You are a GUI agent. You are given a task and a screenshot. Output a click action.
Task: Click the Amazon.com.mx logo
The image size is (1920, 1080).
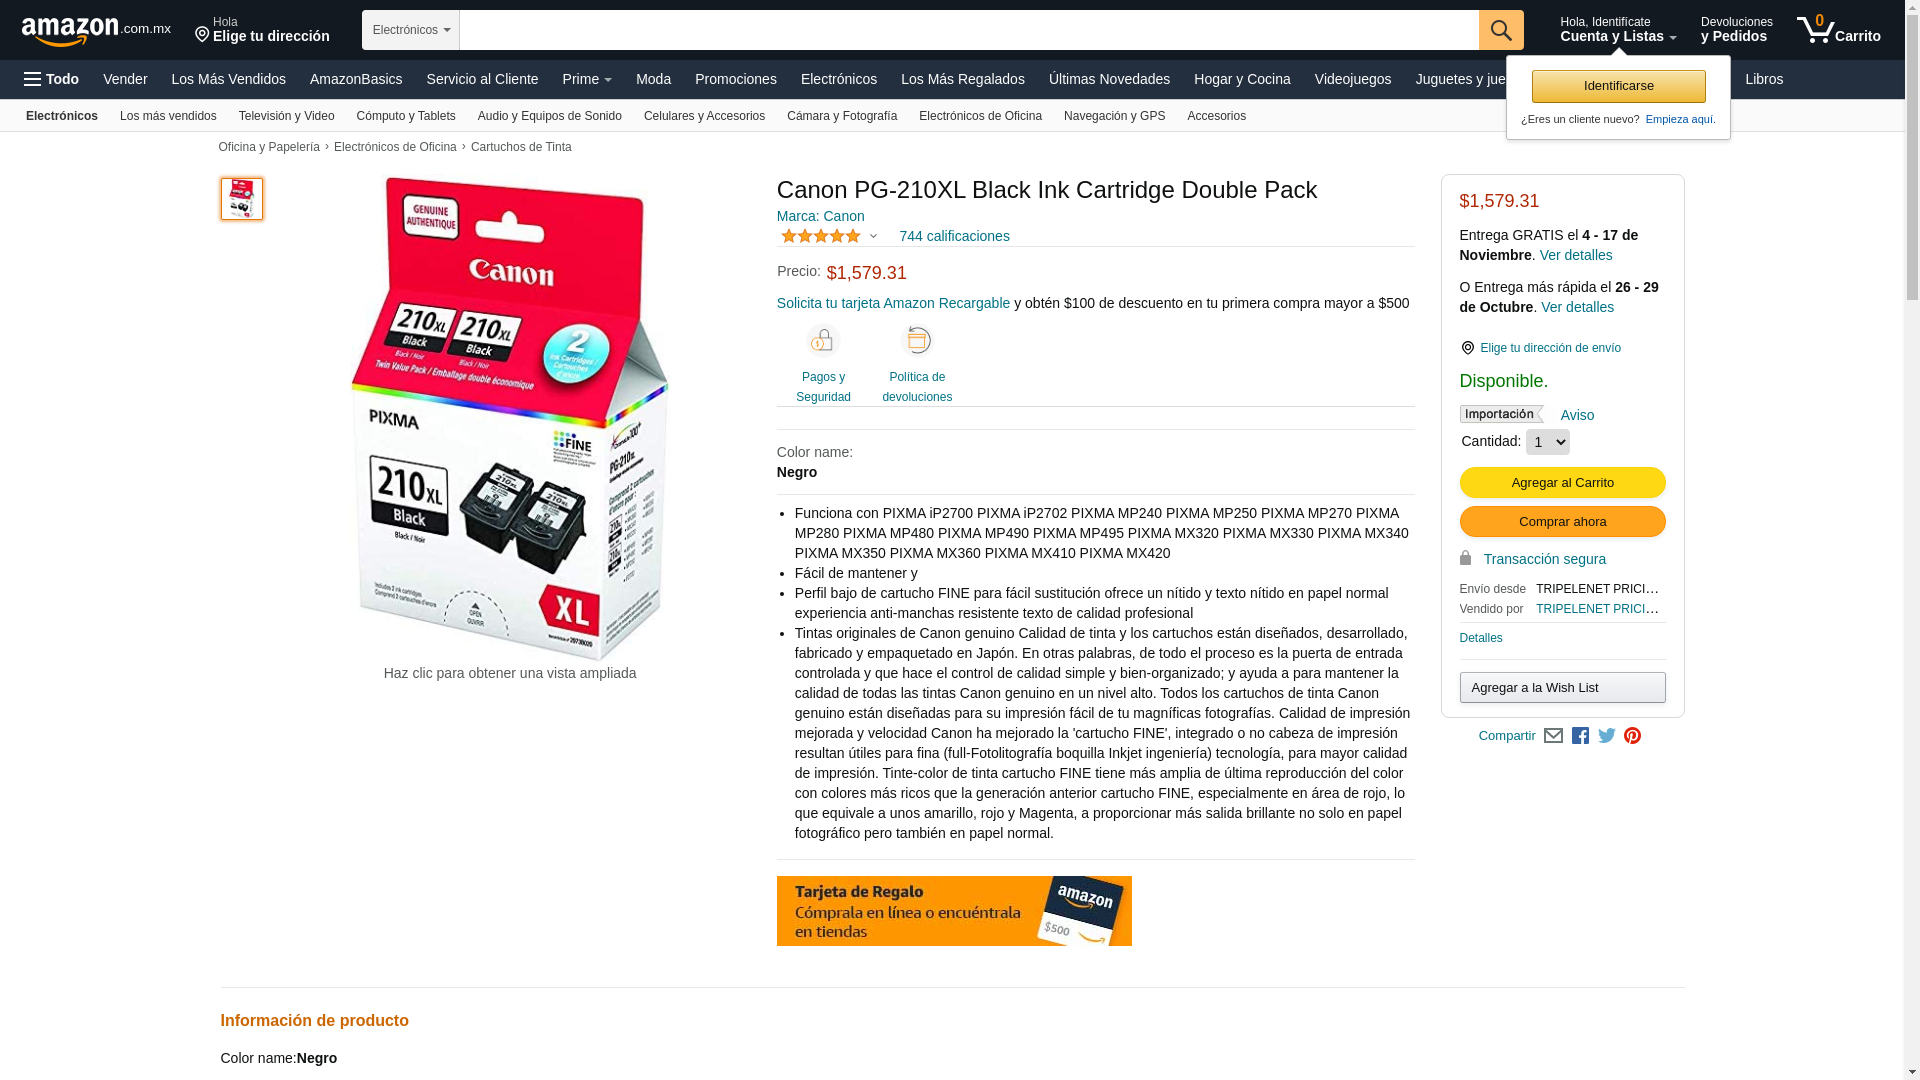(96, 31)
